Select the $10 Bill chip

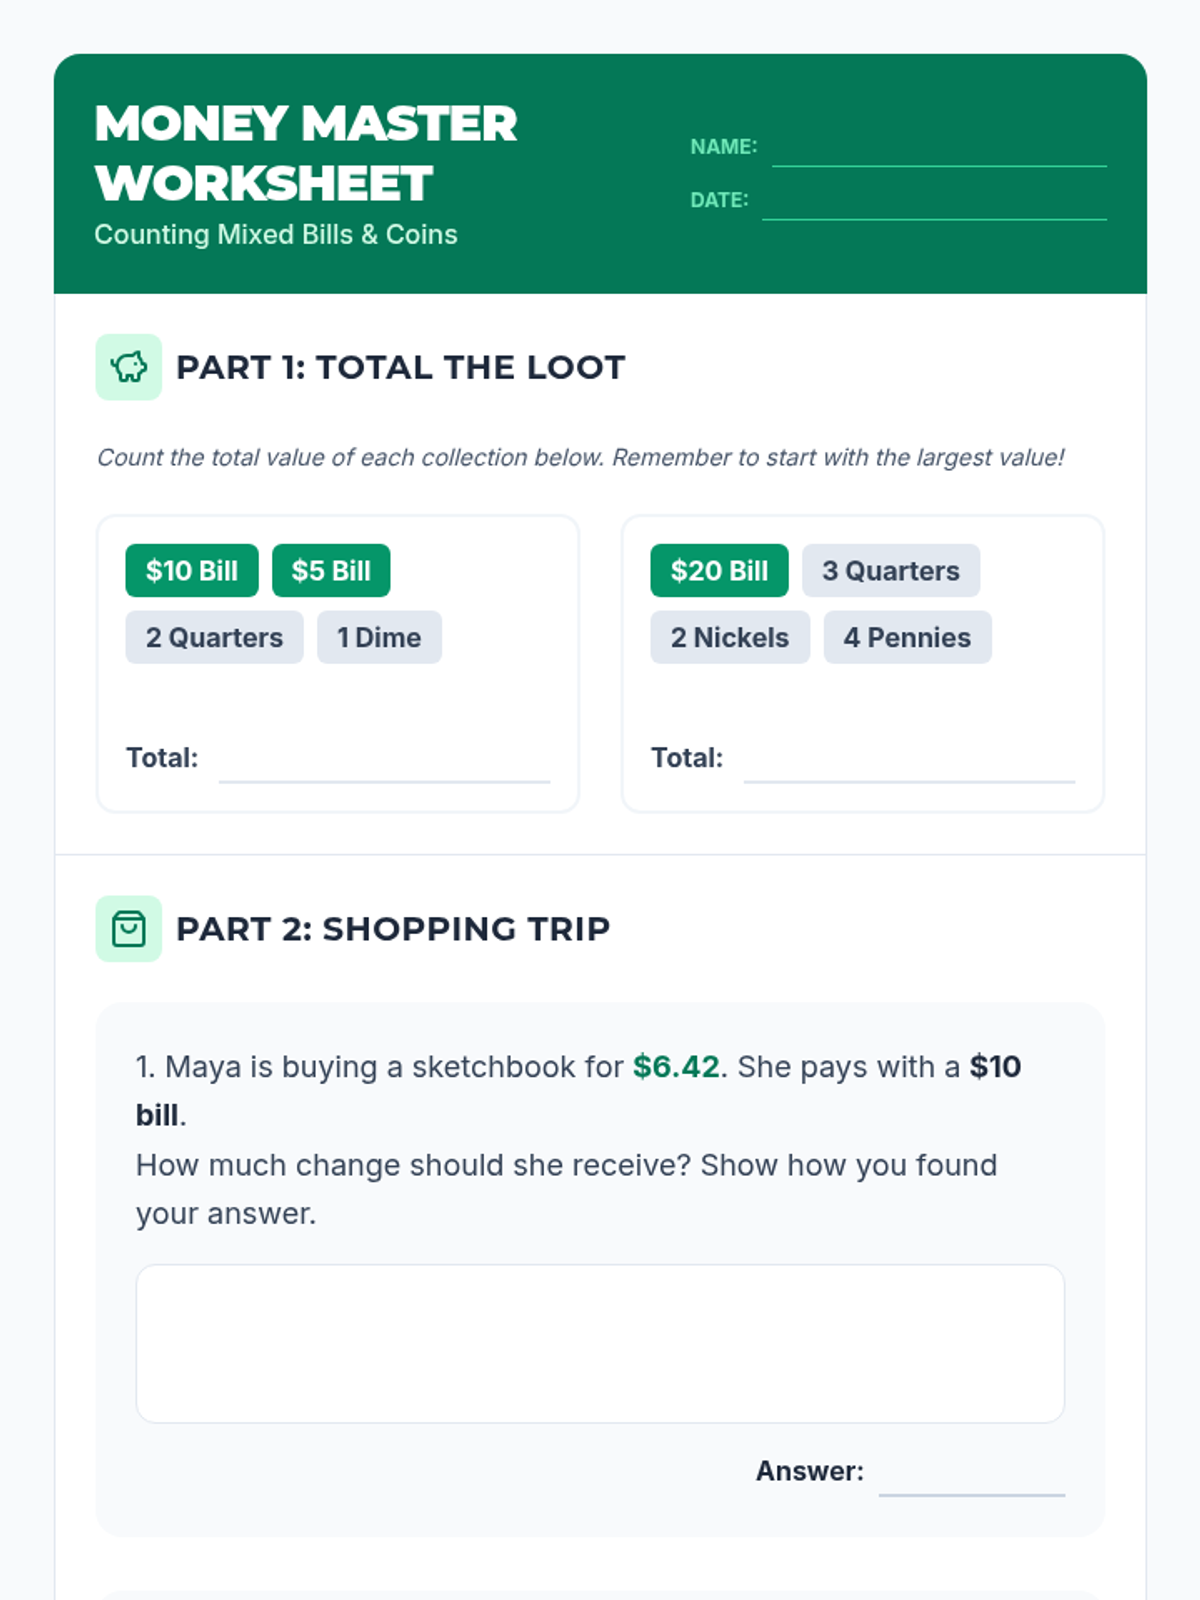pos(192,571)
